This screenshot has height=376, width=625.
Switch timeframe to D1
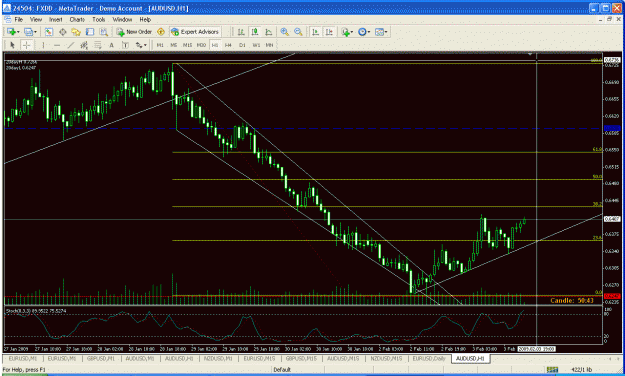pos(242,45)
